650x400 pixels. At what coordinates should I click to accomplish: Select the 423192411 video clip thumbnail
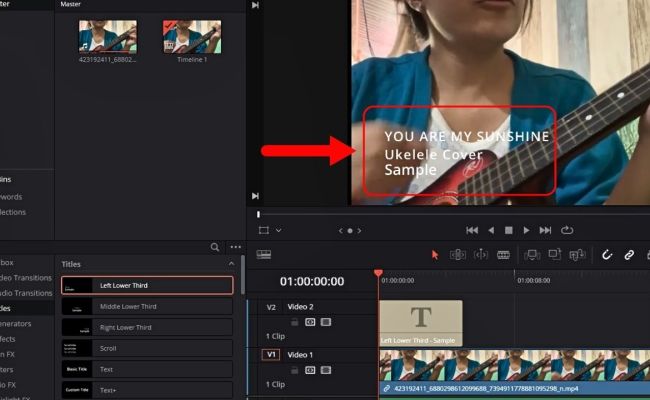tap(108, 37)
